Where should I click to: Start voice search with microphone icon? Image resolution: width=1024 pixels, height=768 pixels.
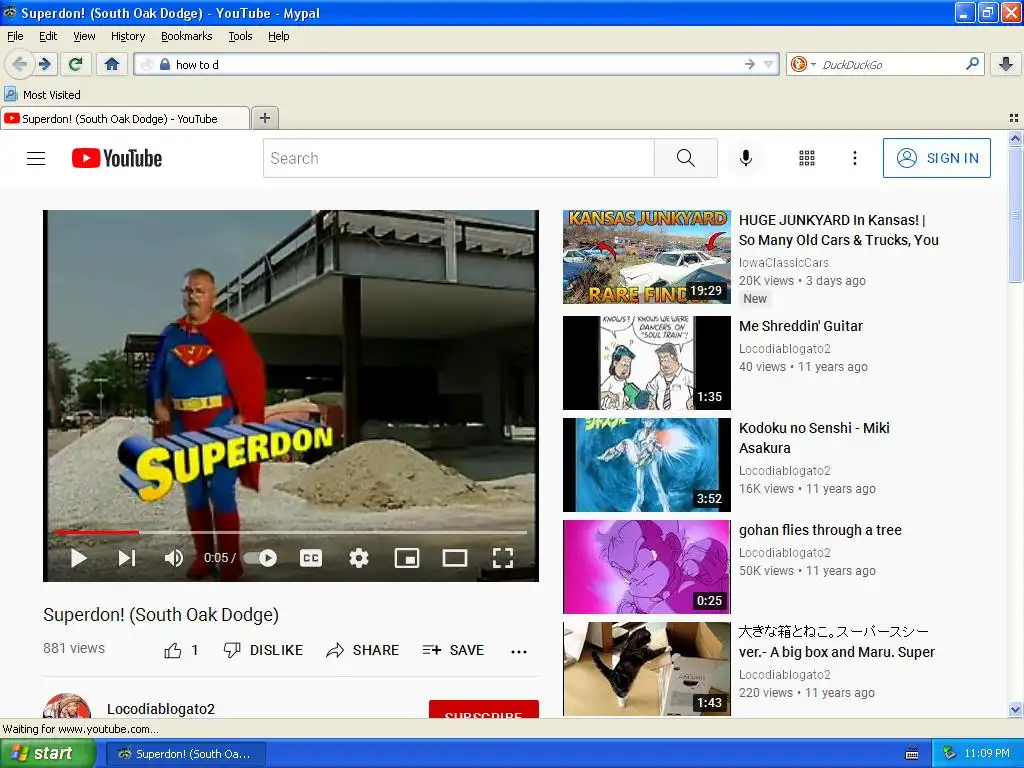746,158
